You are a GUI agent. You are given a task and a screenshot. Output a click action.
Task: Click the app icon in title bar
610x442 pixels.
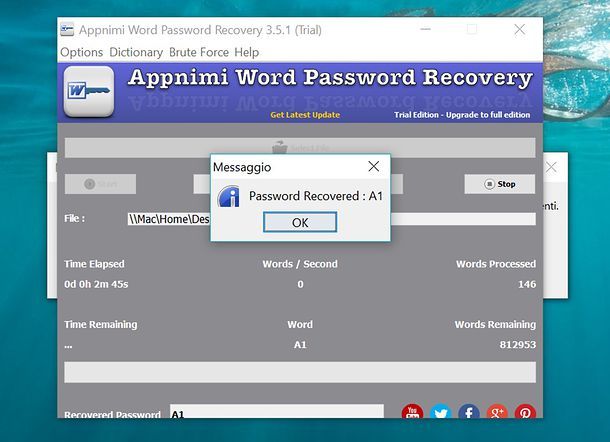(67, 30)
